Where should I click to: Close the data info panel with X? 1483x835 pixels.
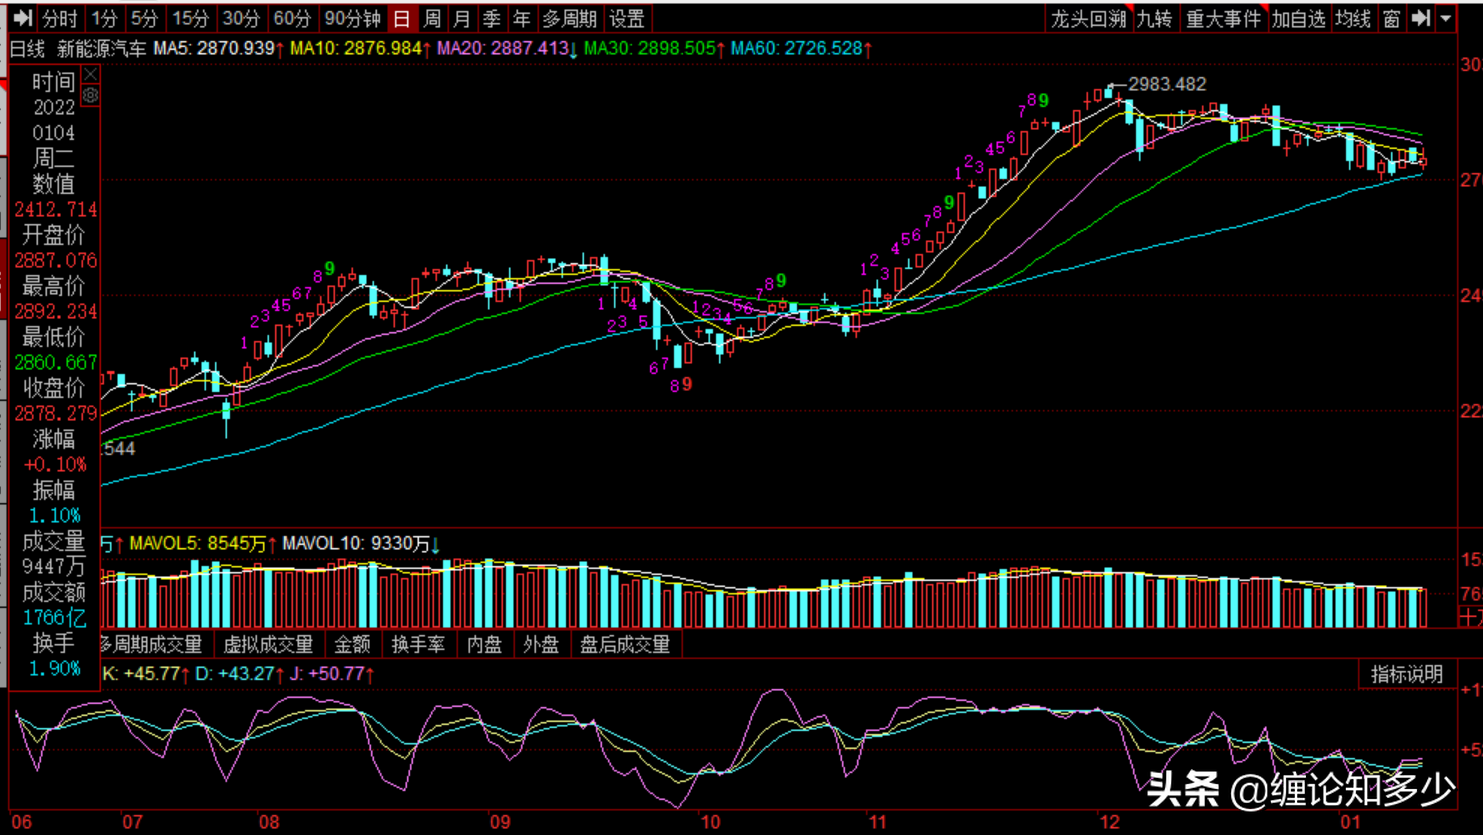coord(90,75)
